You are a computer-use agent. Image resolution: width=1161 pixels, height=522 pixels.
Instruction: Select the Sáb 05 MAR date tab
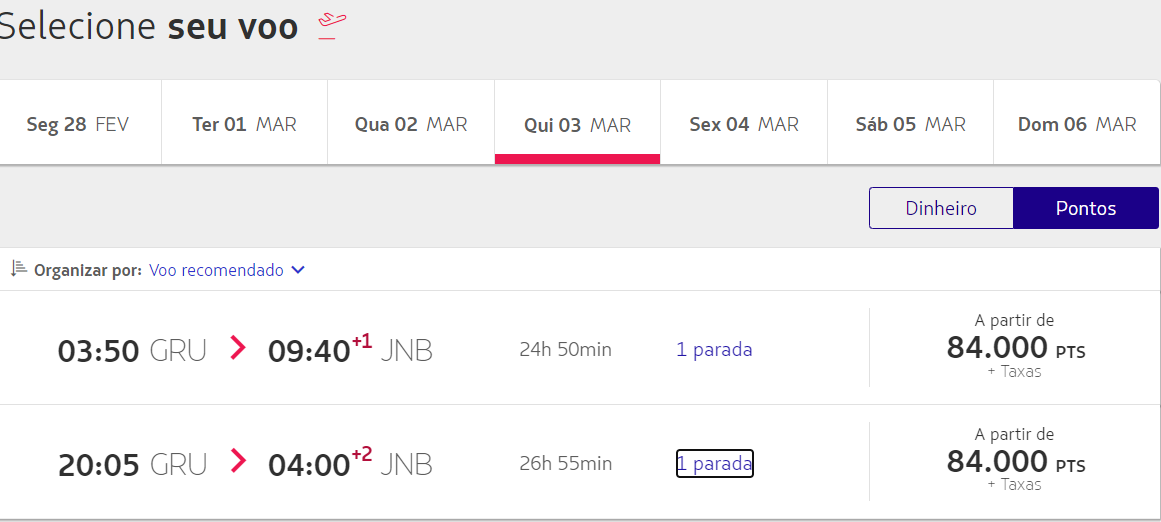(x=910, y=125)
